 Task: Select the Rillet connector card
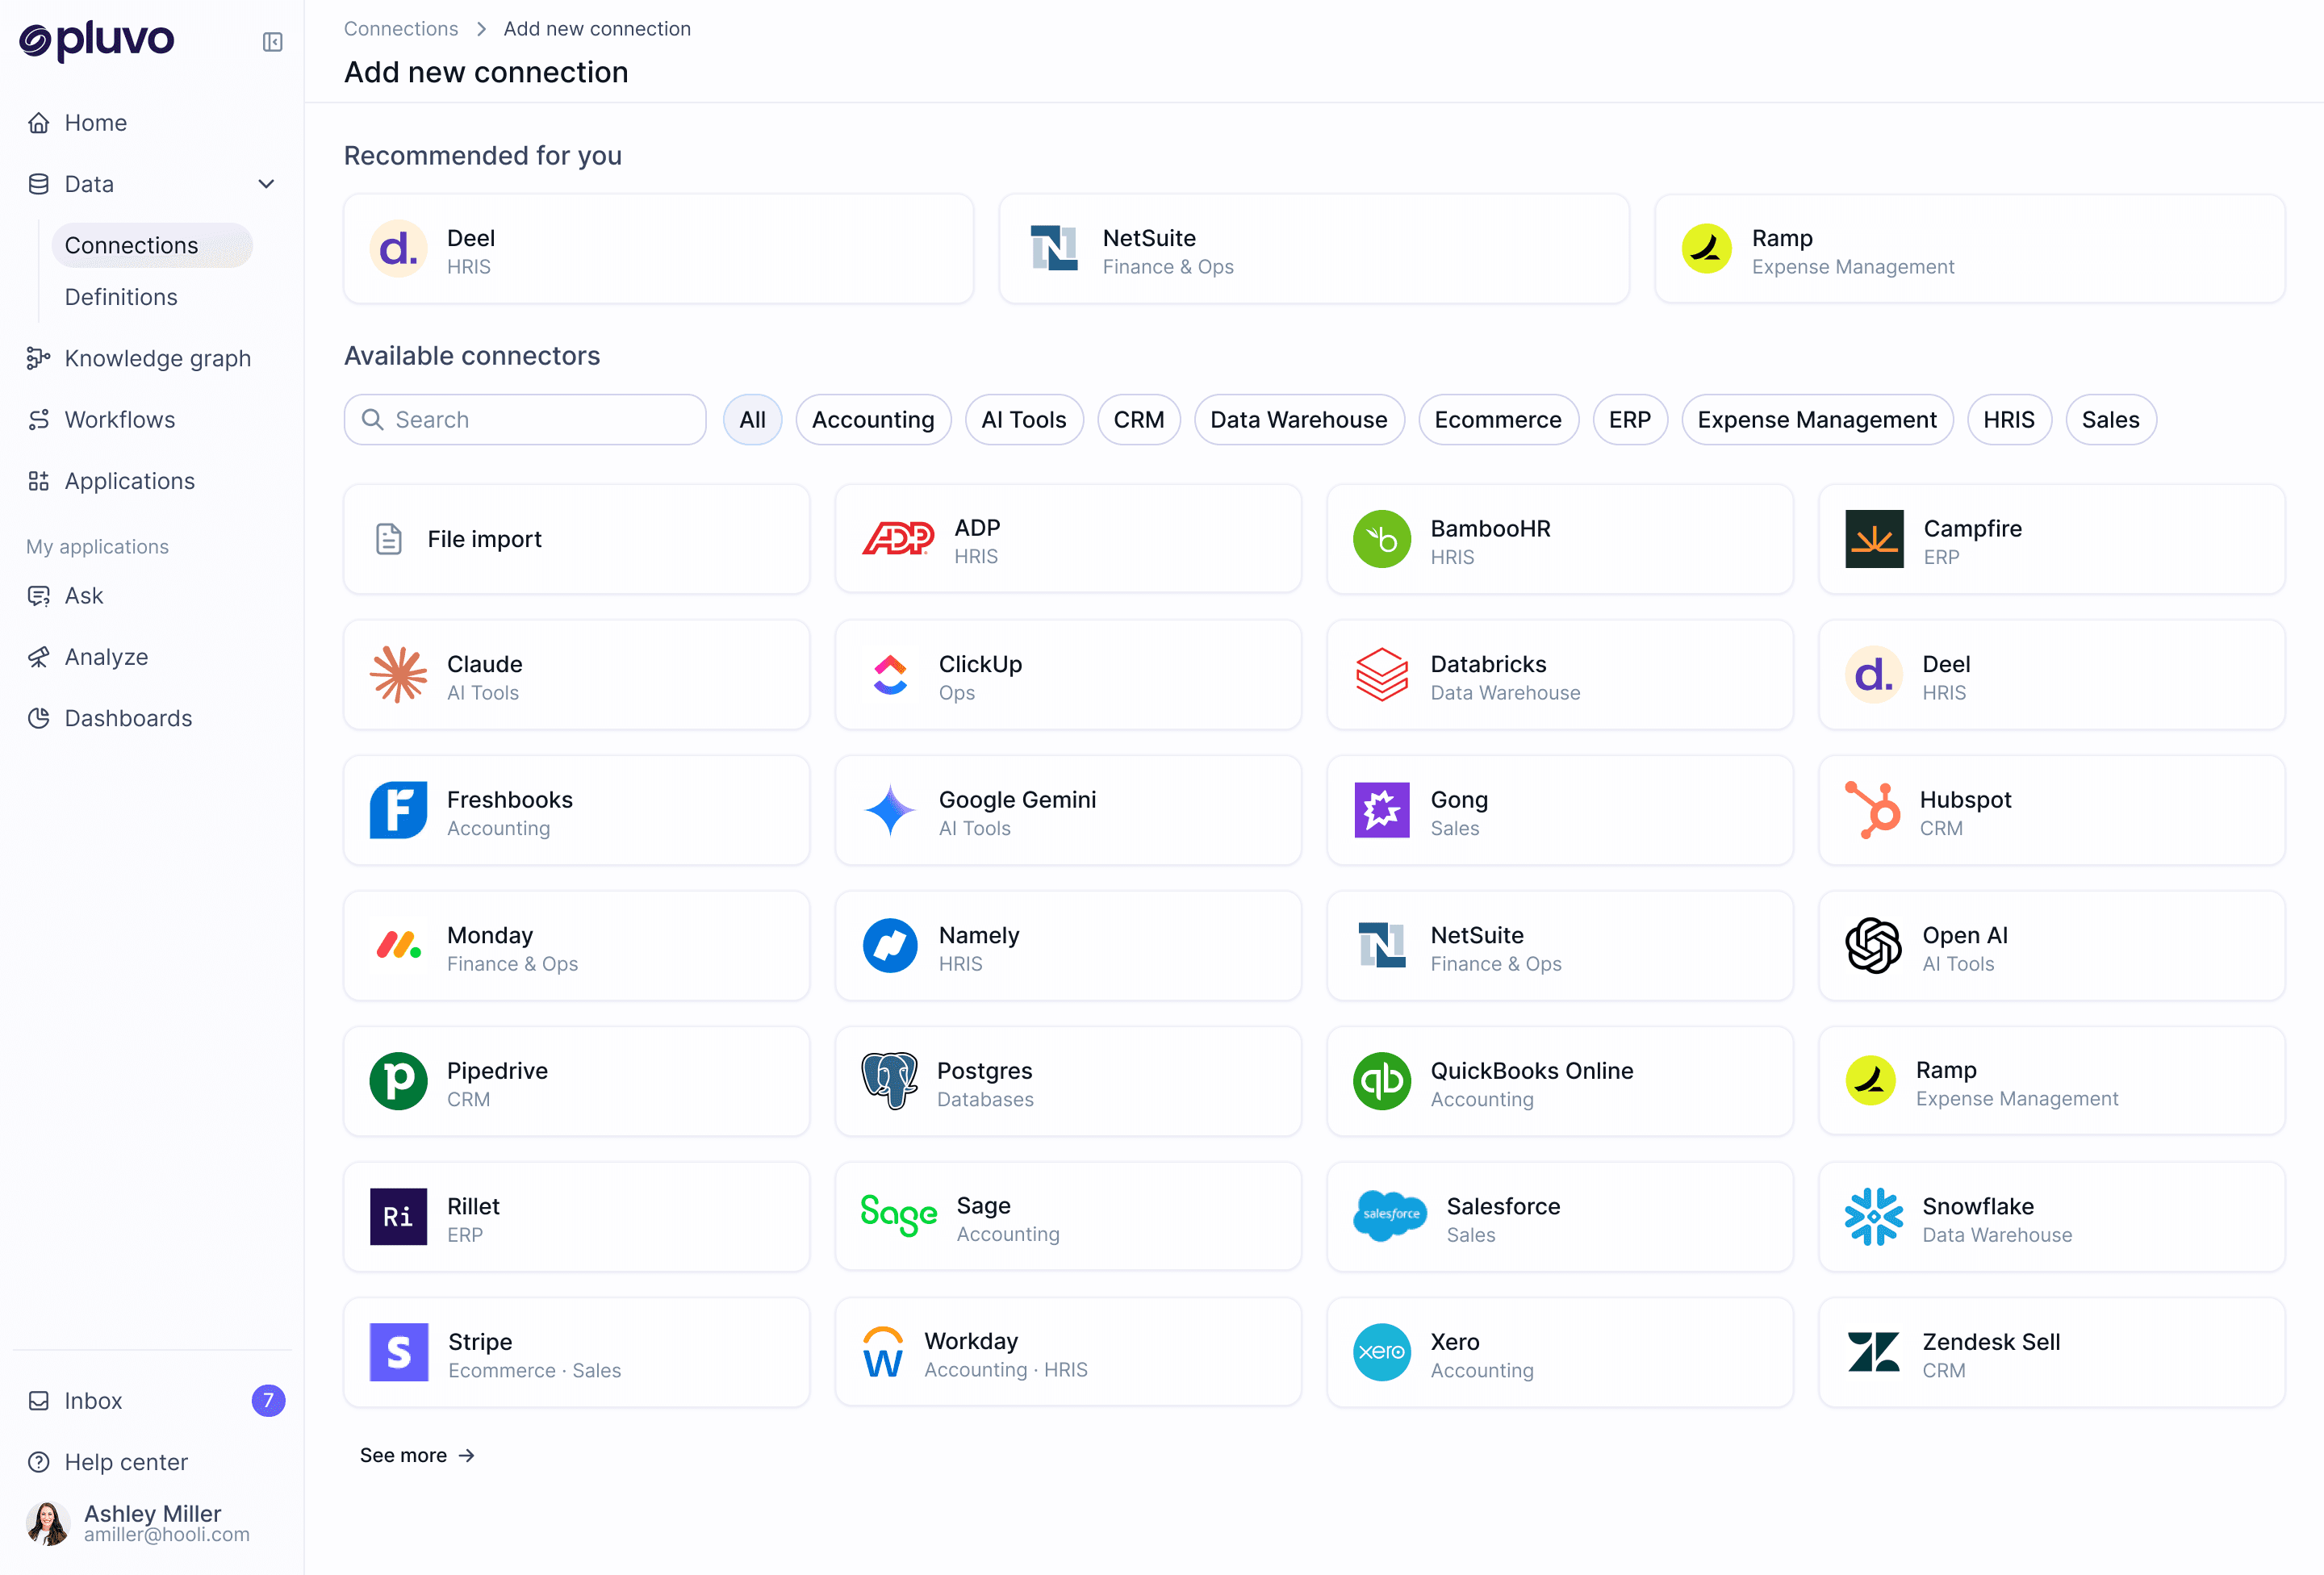(x=577, y=1217)
